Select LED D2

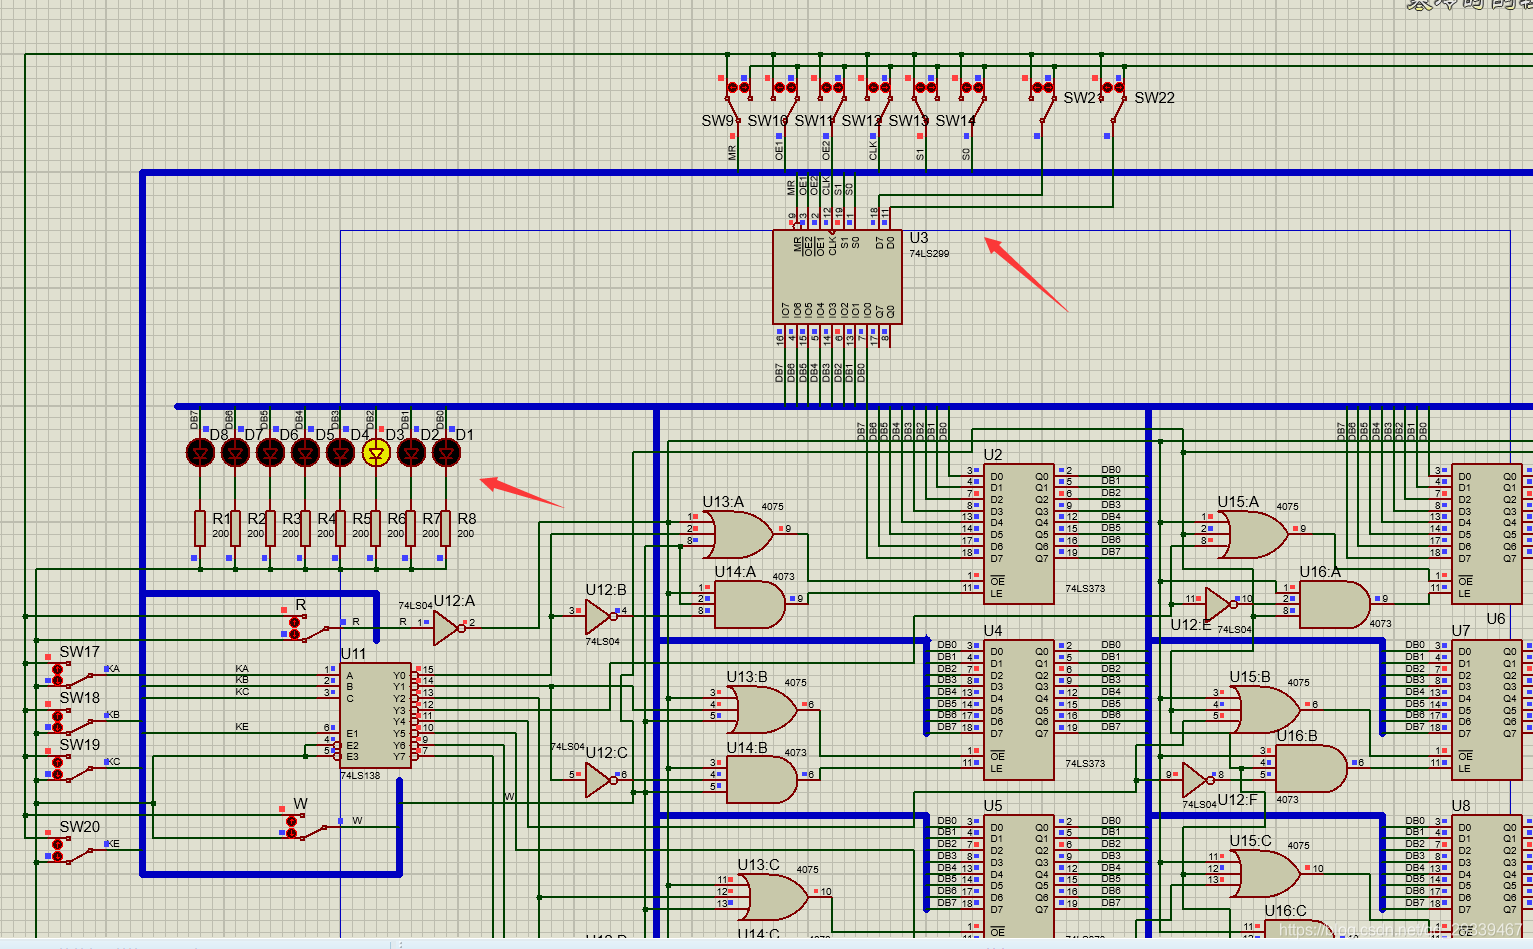pos(411,453)
